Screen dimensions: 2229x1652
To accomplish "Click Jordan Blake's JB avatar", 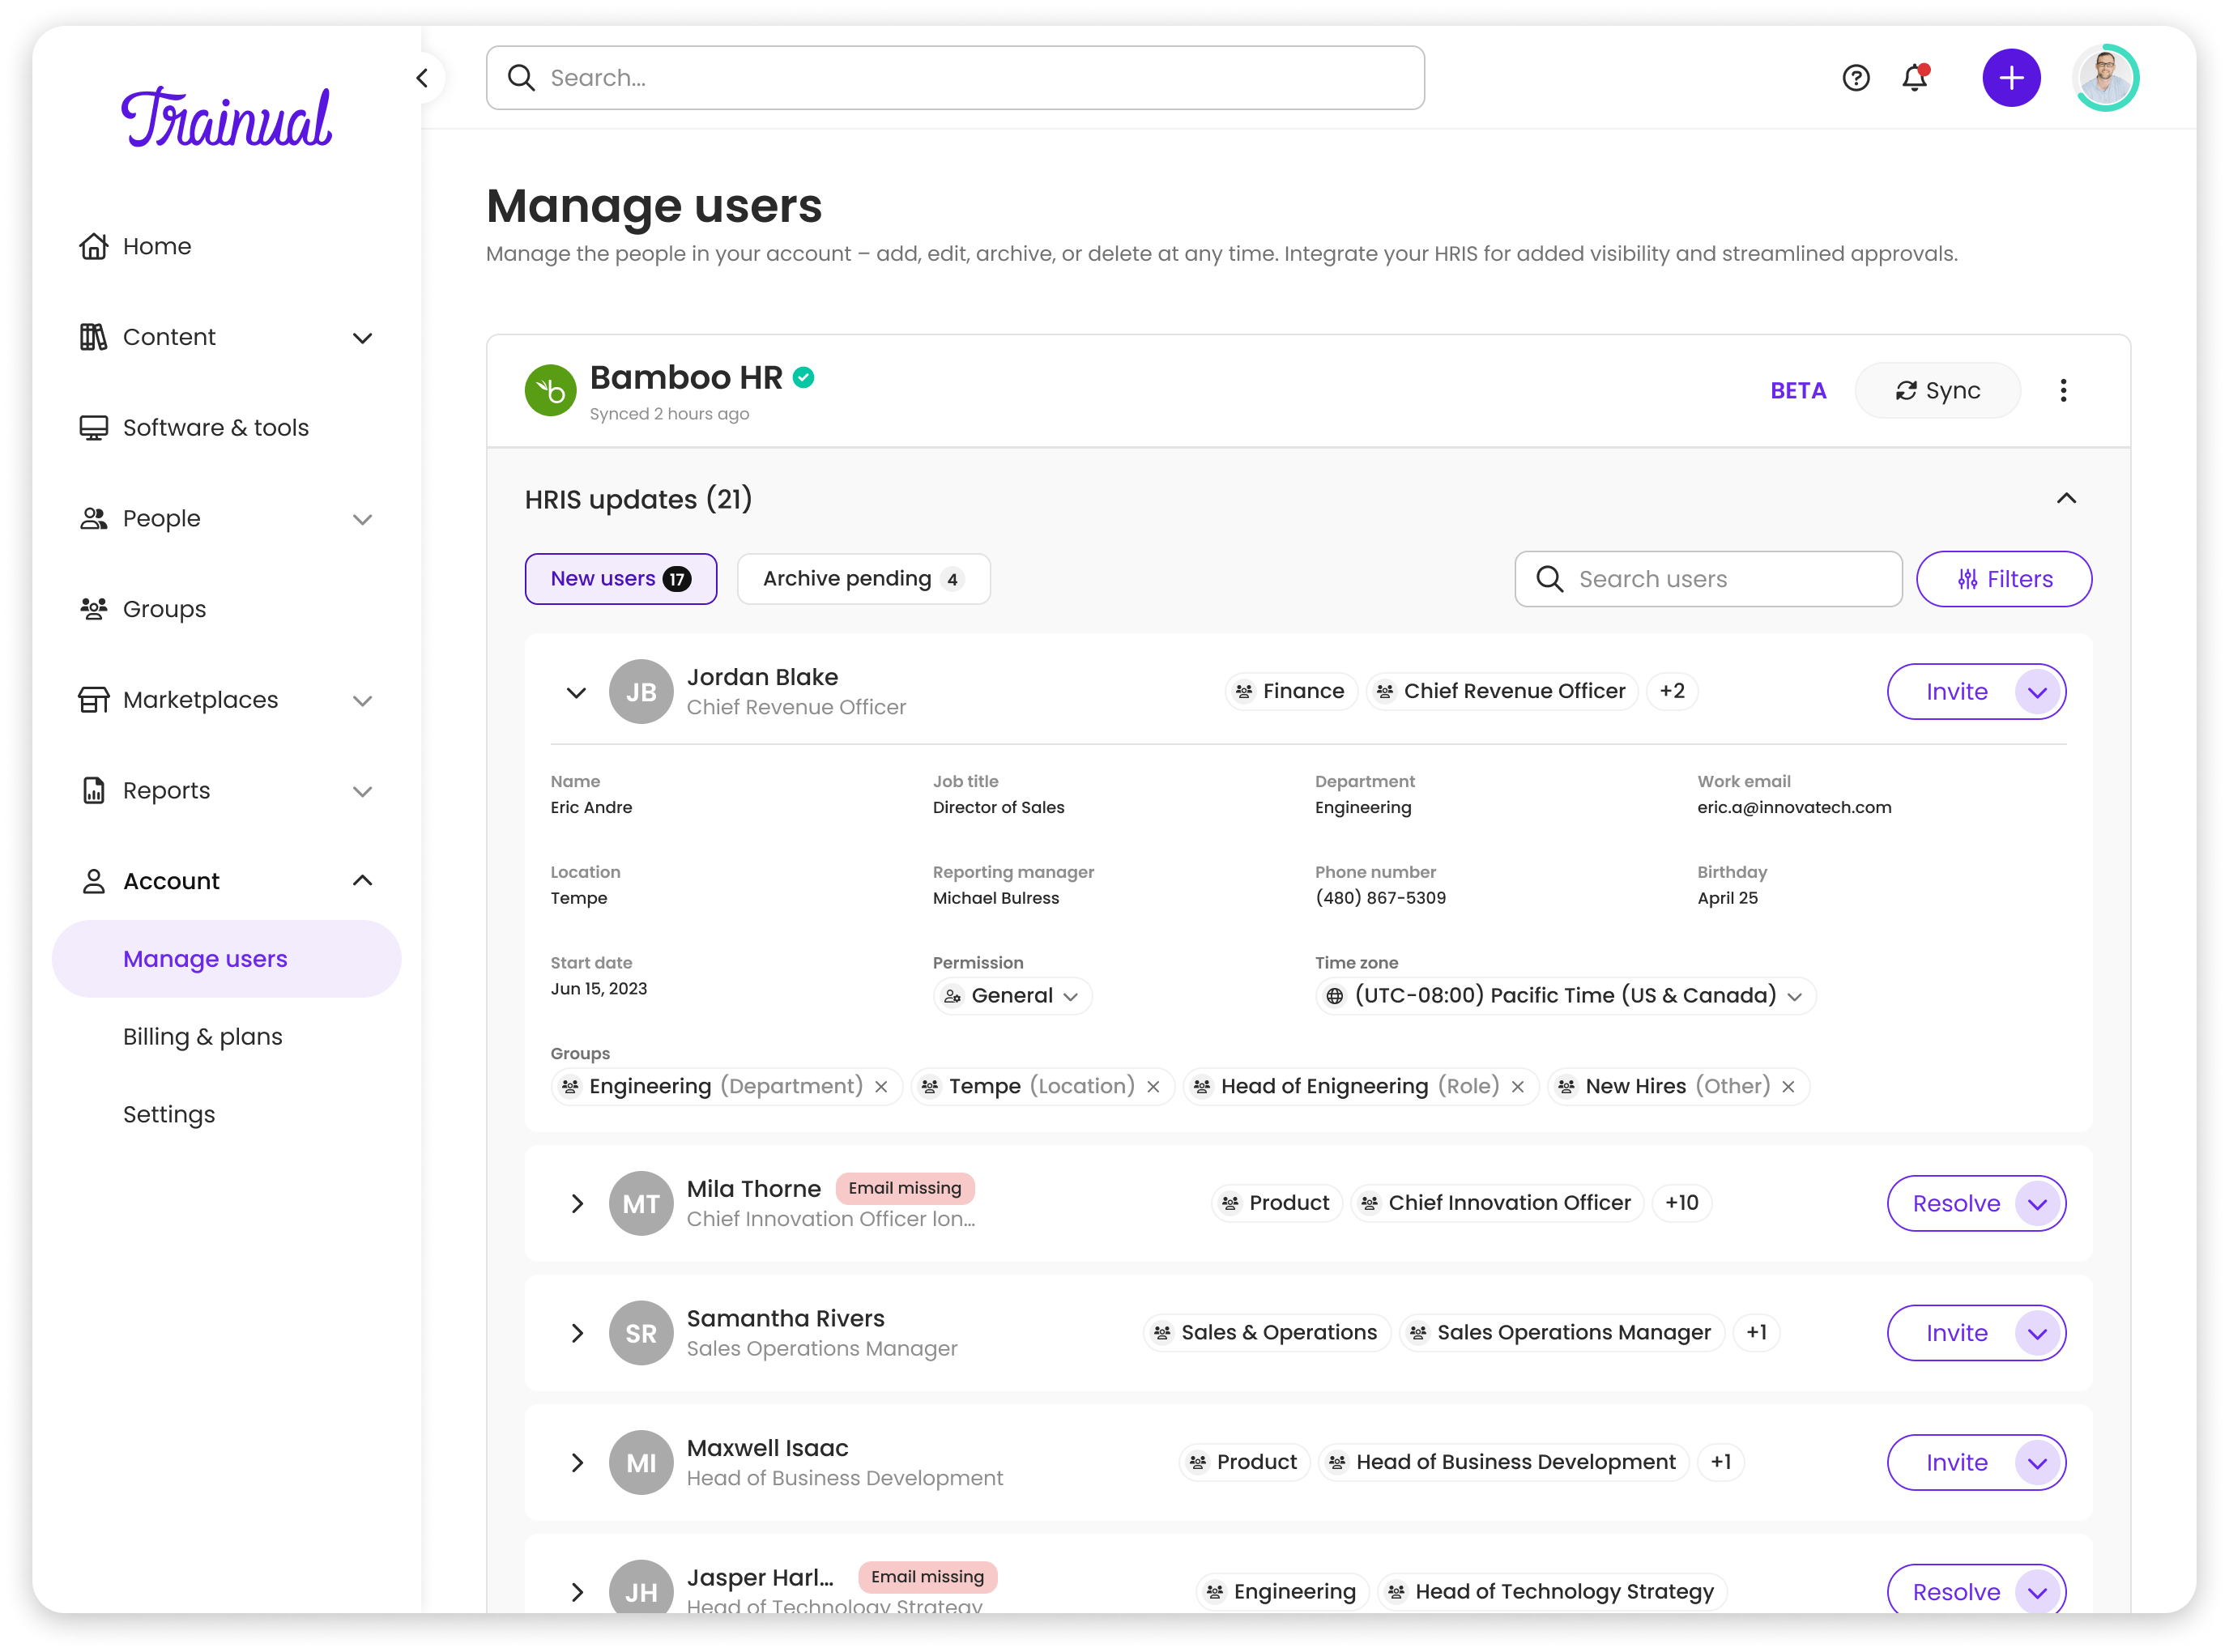I will coord(641,692).
